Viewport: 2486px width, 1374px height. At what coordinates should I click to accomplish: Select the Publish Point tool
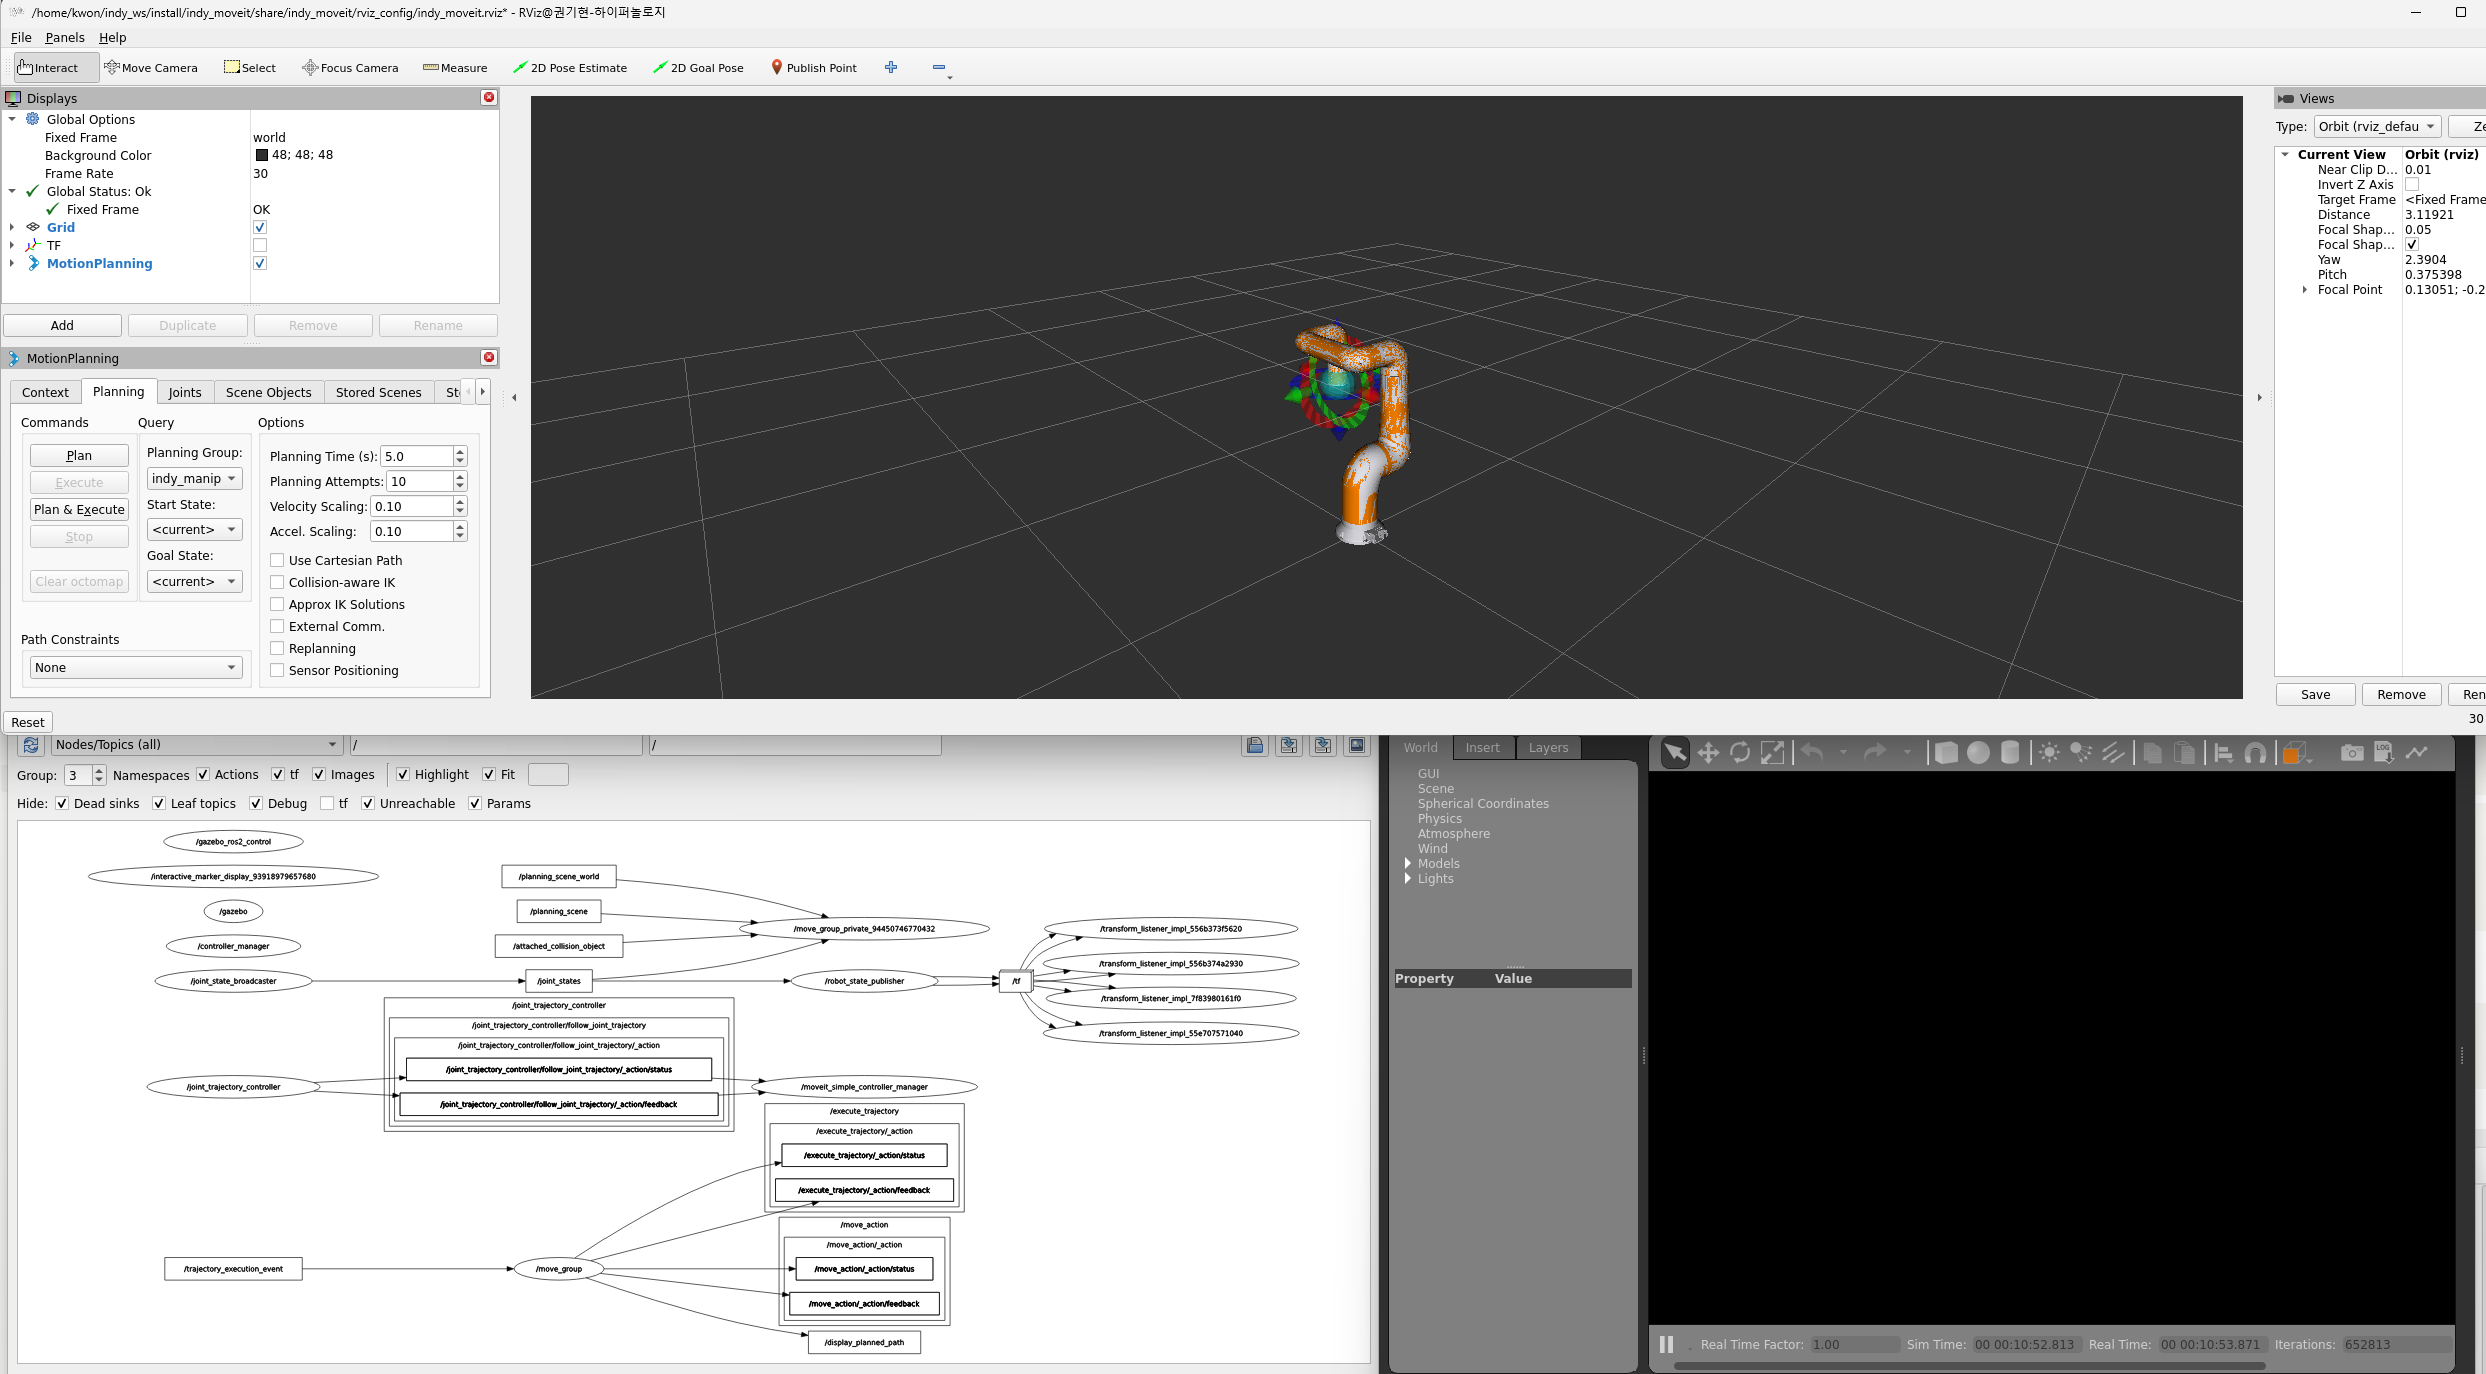[x=815, y=67]
